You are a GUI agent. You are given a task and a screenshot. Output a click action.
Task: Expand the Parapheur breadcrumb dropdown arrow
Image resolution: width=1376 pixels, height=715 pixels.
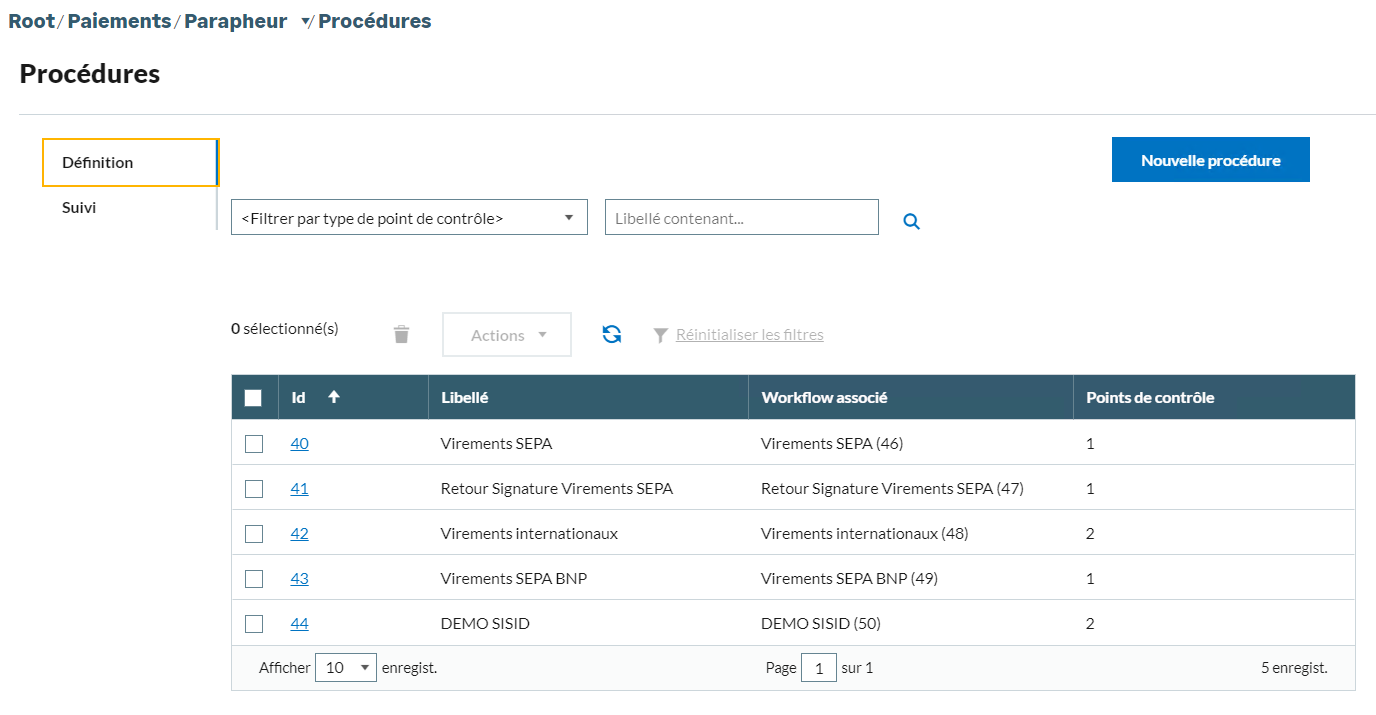pyautogui.click(x=306, y=22)
